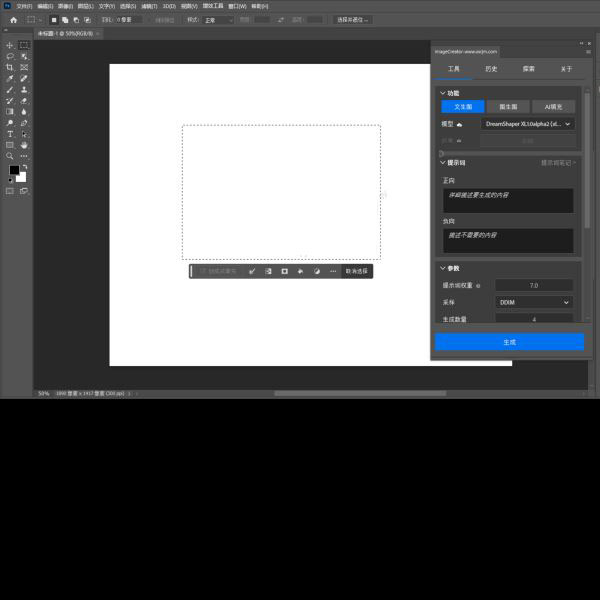Click the 负向 negative prompt field
The image size is (600, 600).
508,241
